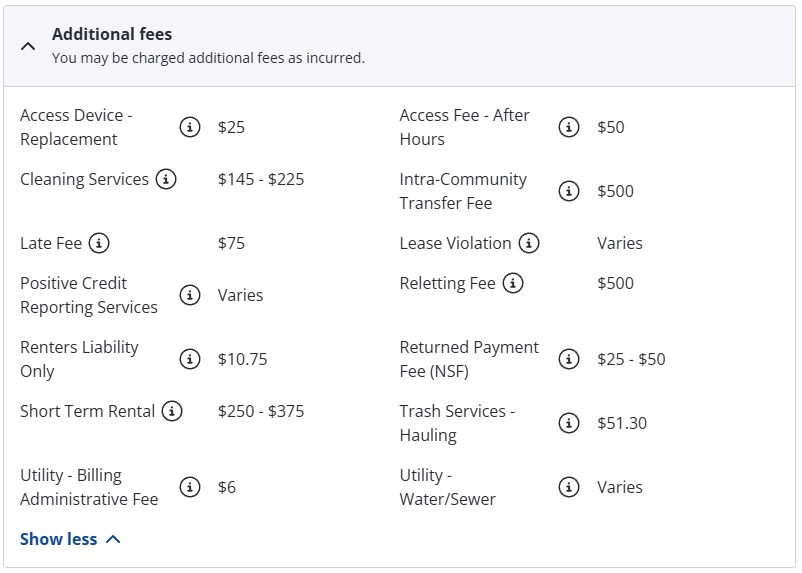Click the Show less link

tap(59, 539)
